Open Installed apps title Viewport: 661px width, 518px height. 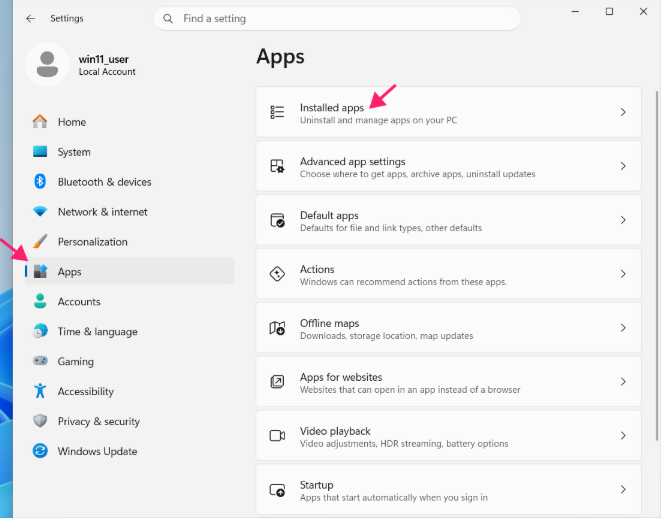click(x=332, y=108)
